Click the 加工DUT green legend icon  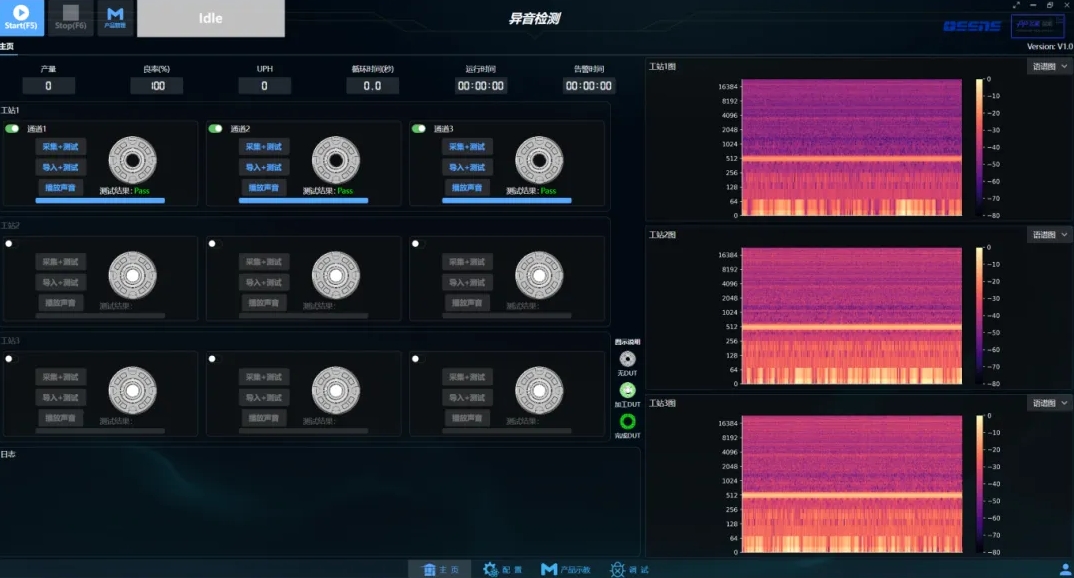coord(627,390)
